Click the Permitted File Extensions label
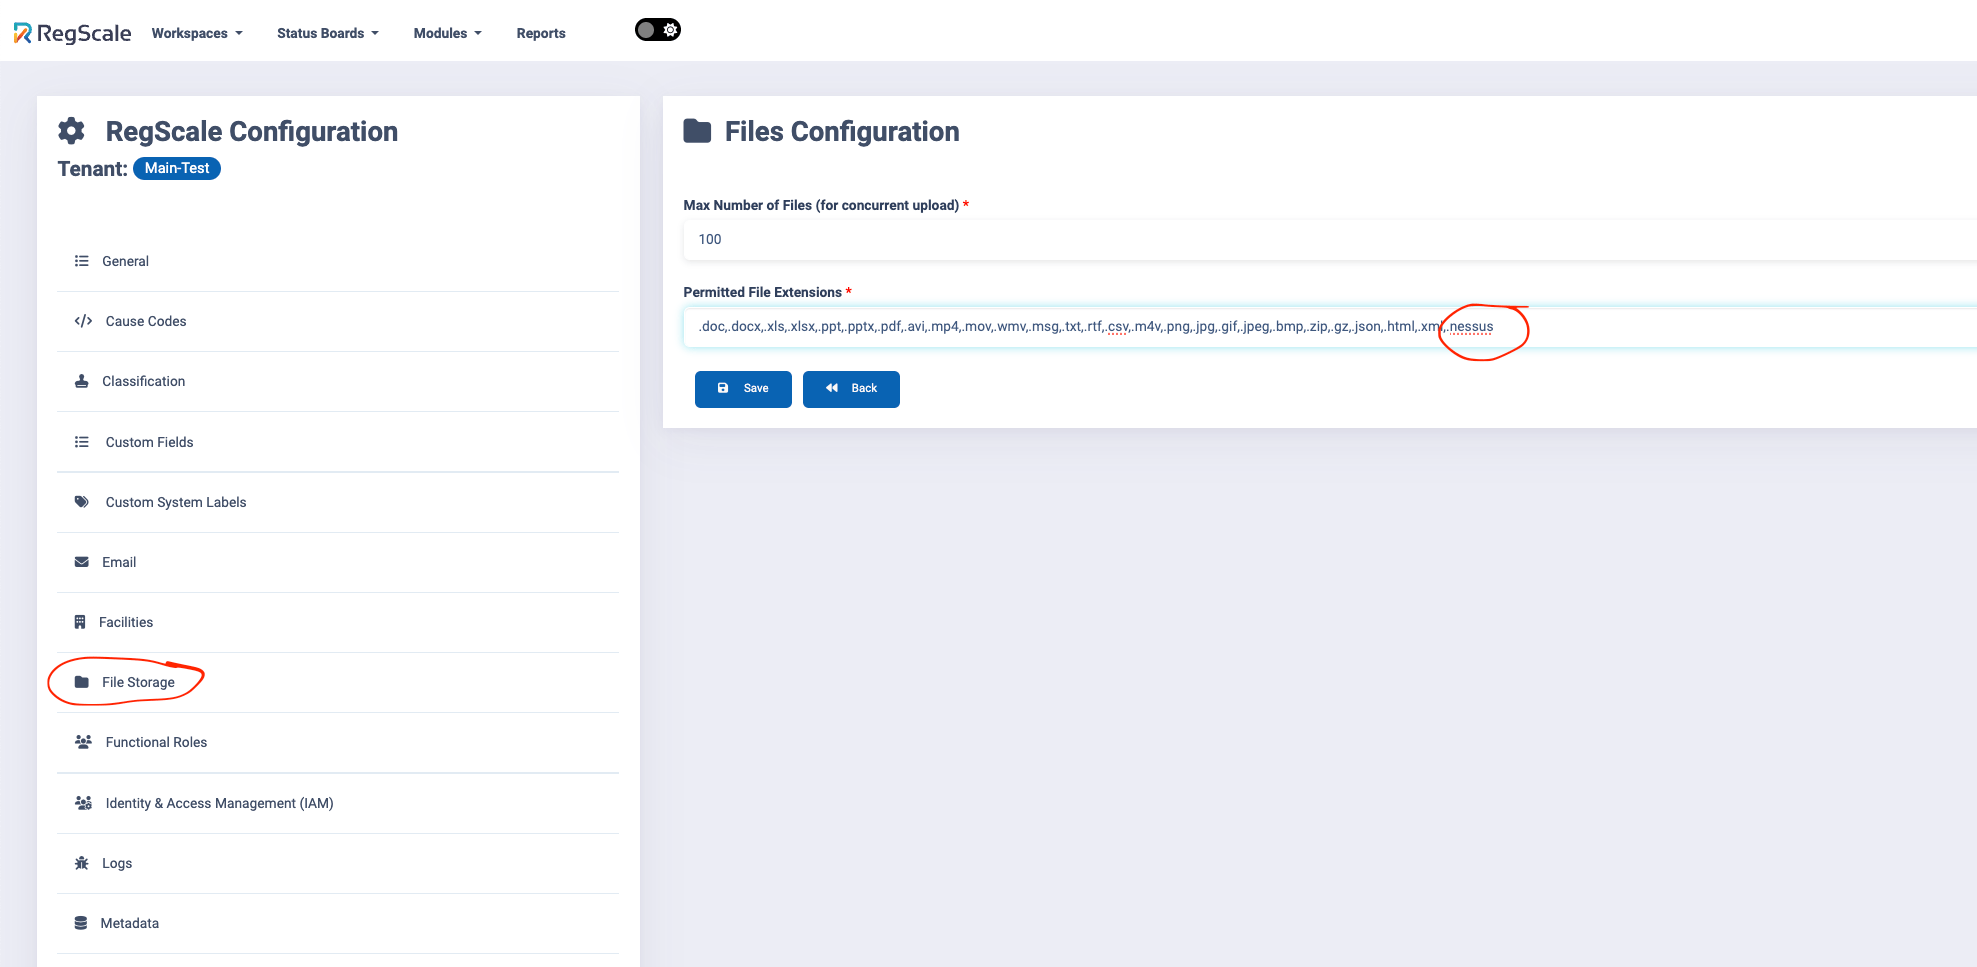 point(763,292)
